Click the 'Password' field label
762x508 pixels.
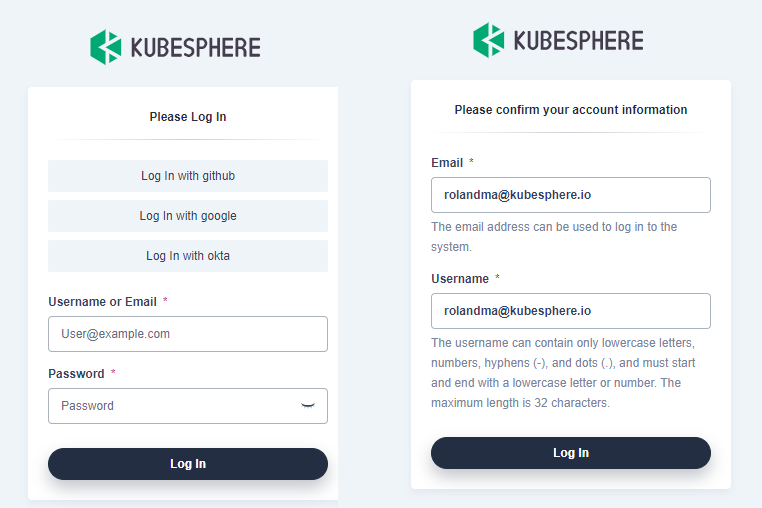[76, 374]
